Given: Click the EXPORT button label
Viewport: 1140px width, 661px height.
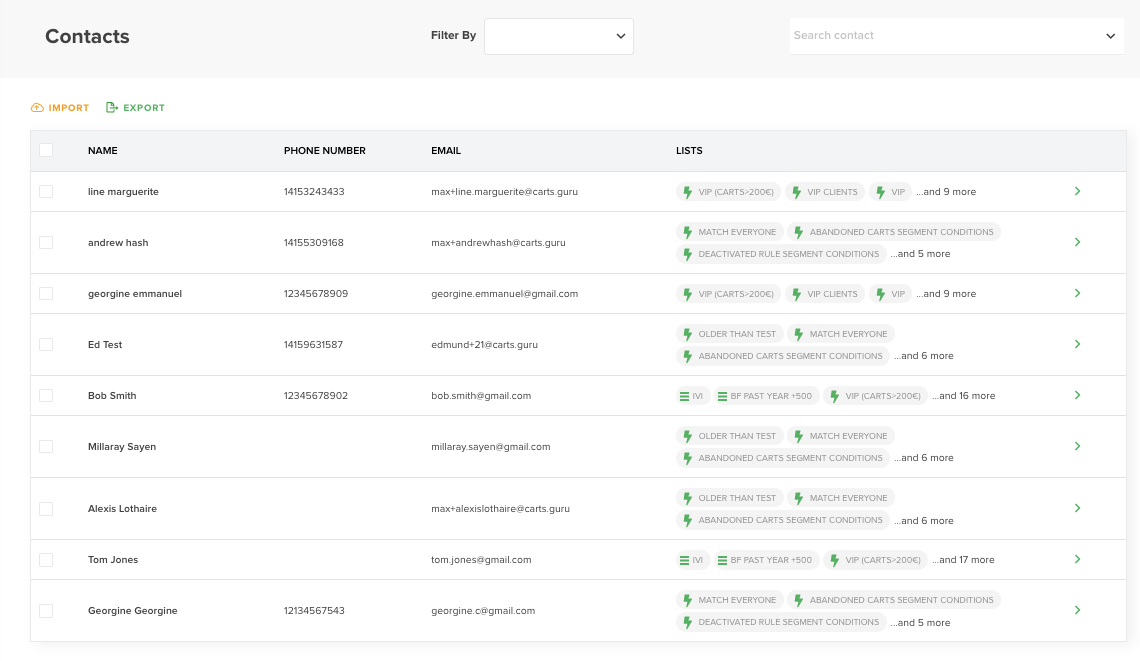Looking at the screenshot, I should [x=144, y=108].
